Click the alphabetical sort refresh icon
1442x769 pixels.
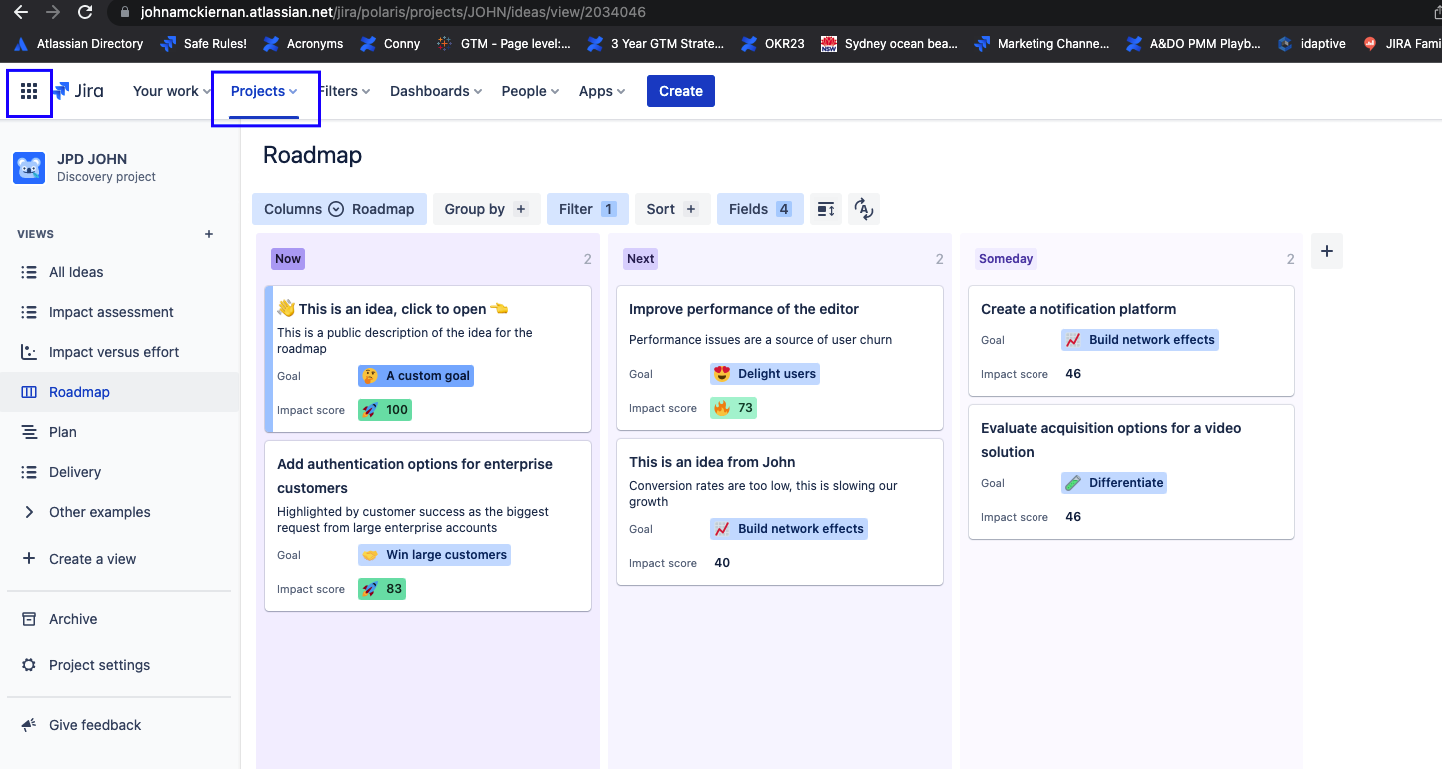pyautogui.click(x=863, y=209)
